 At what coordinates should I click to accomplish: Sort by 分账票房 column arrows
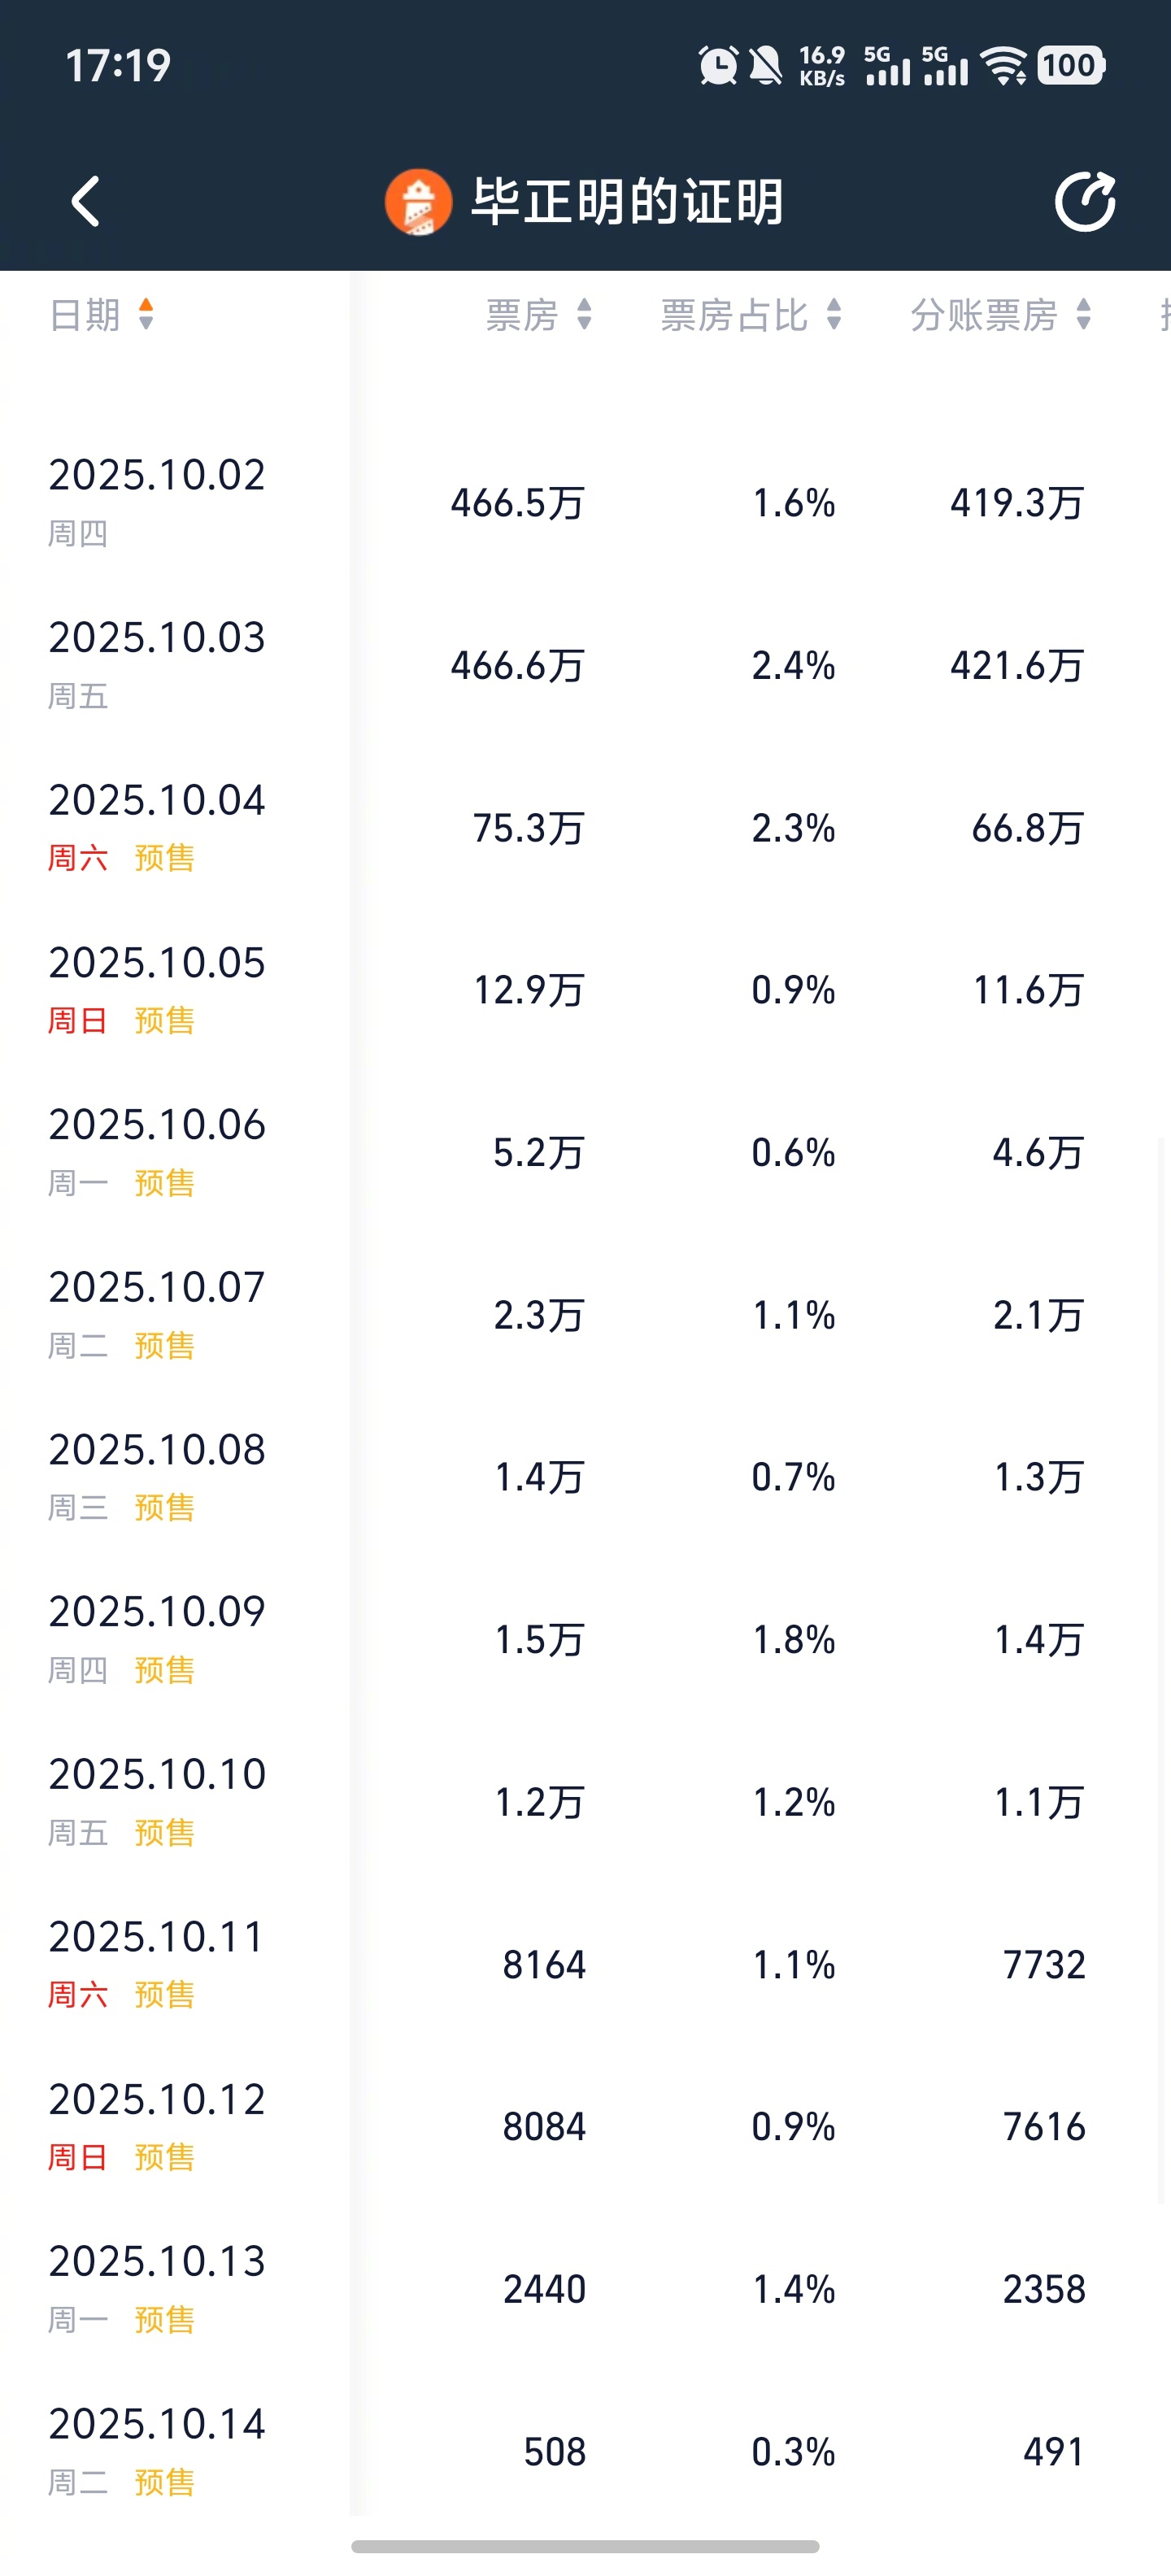click(1083, 315)
